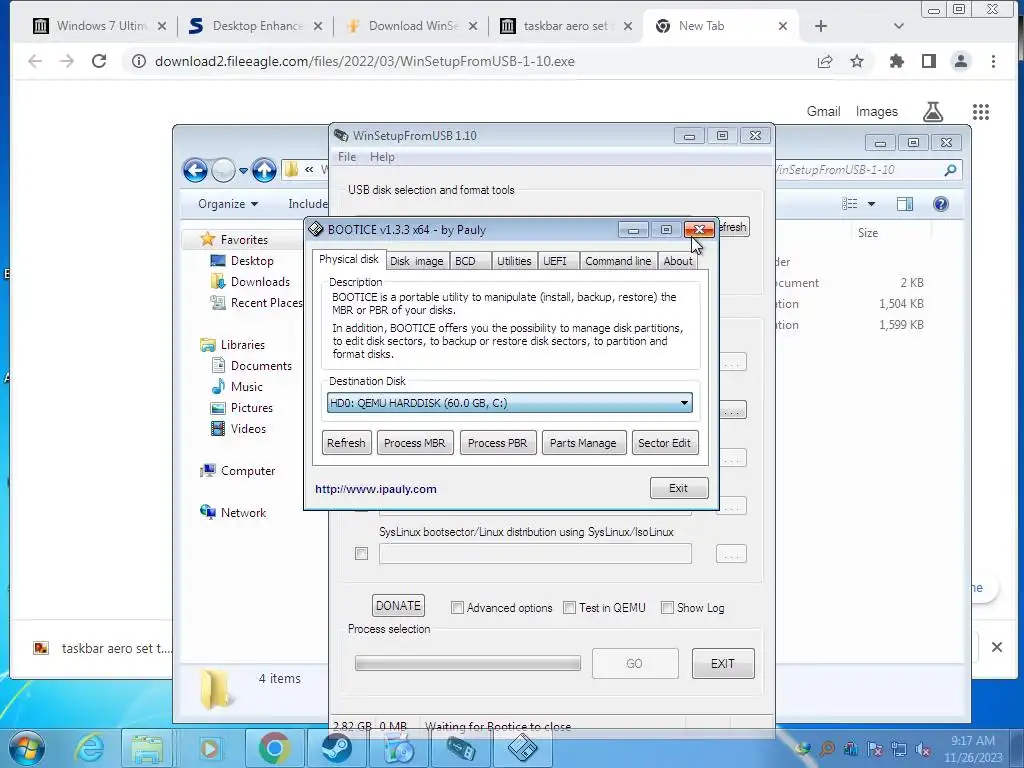The image size is (1024, 768).
Task: Switch to the Windows 7 Ultimate tab
Action: click(101, 26)
